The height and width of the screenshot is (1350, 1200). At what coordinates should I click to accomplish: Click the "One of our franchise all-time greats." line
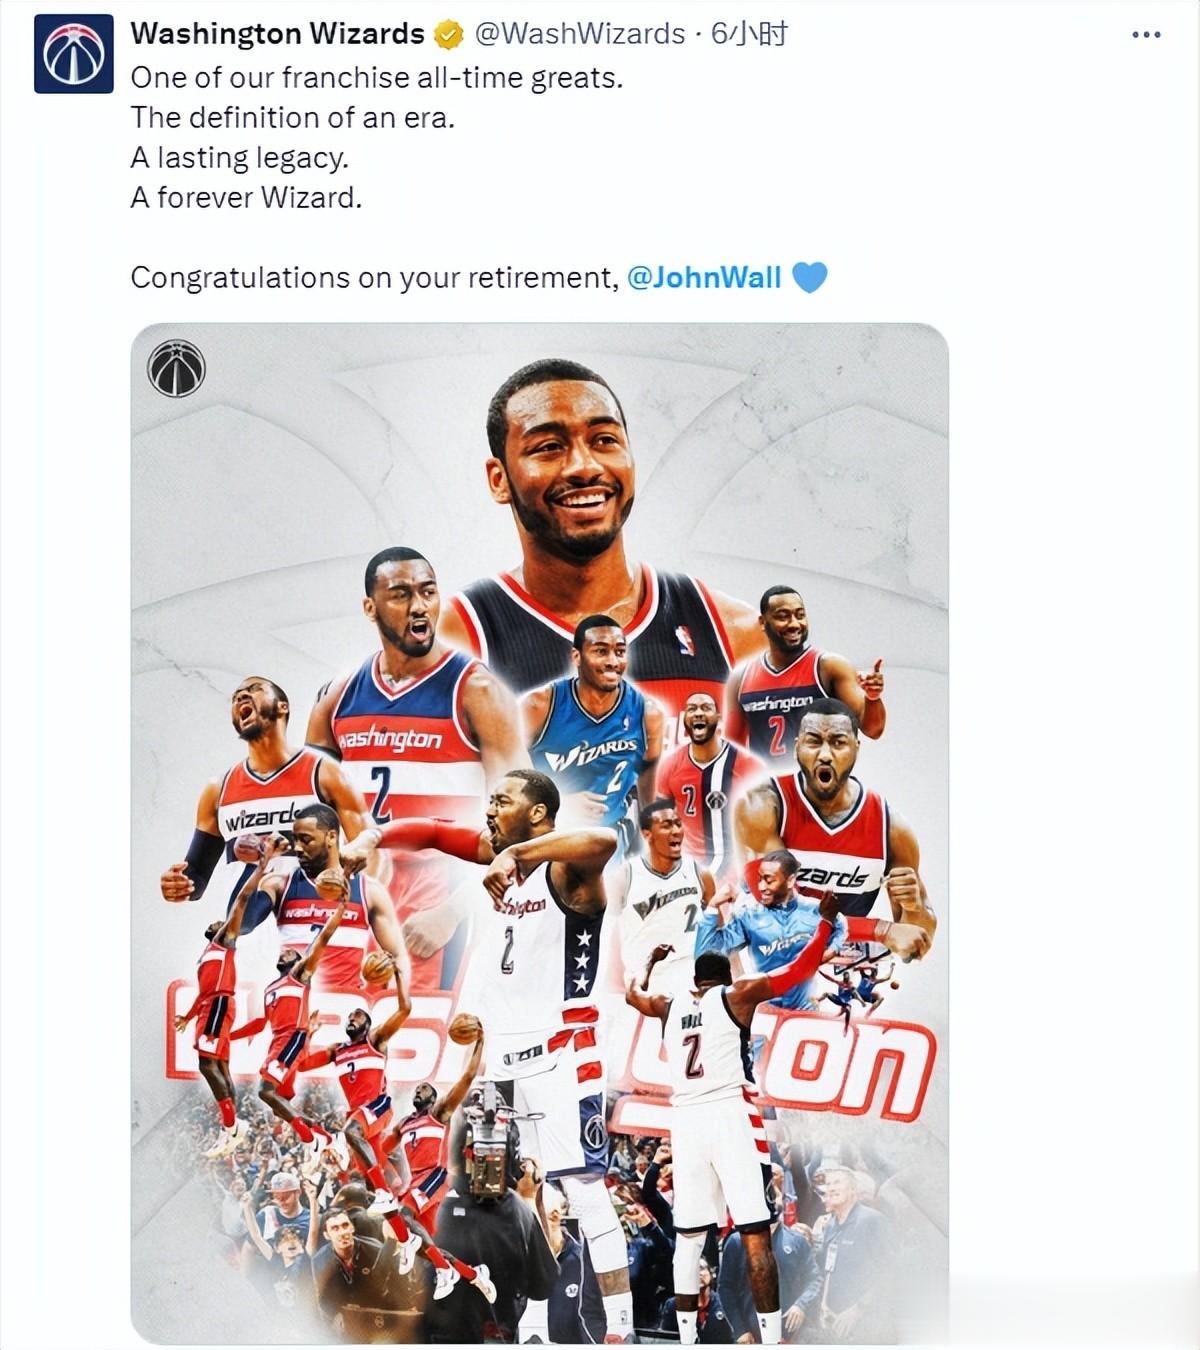[x=377, y=78]
